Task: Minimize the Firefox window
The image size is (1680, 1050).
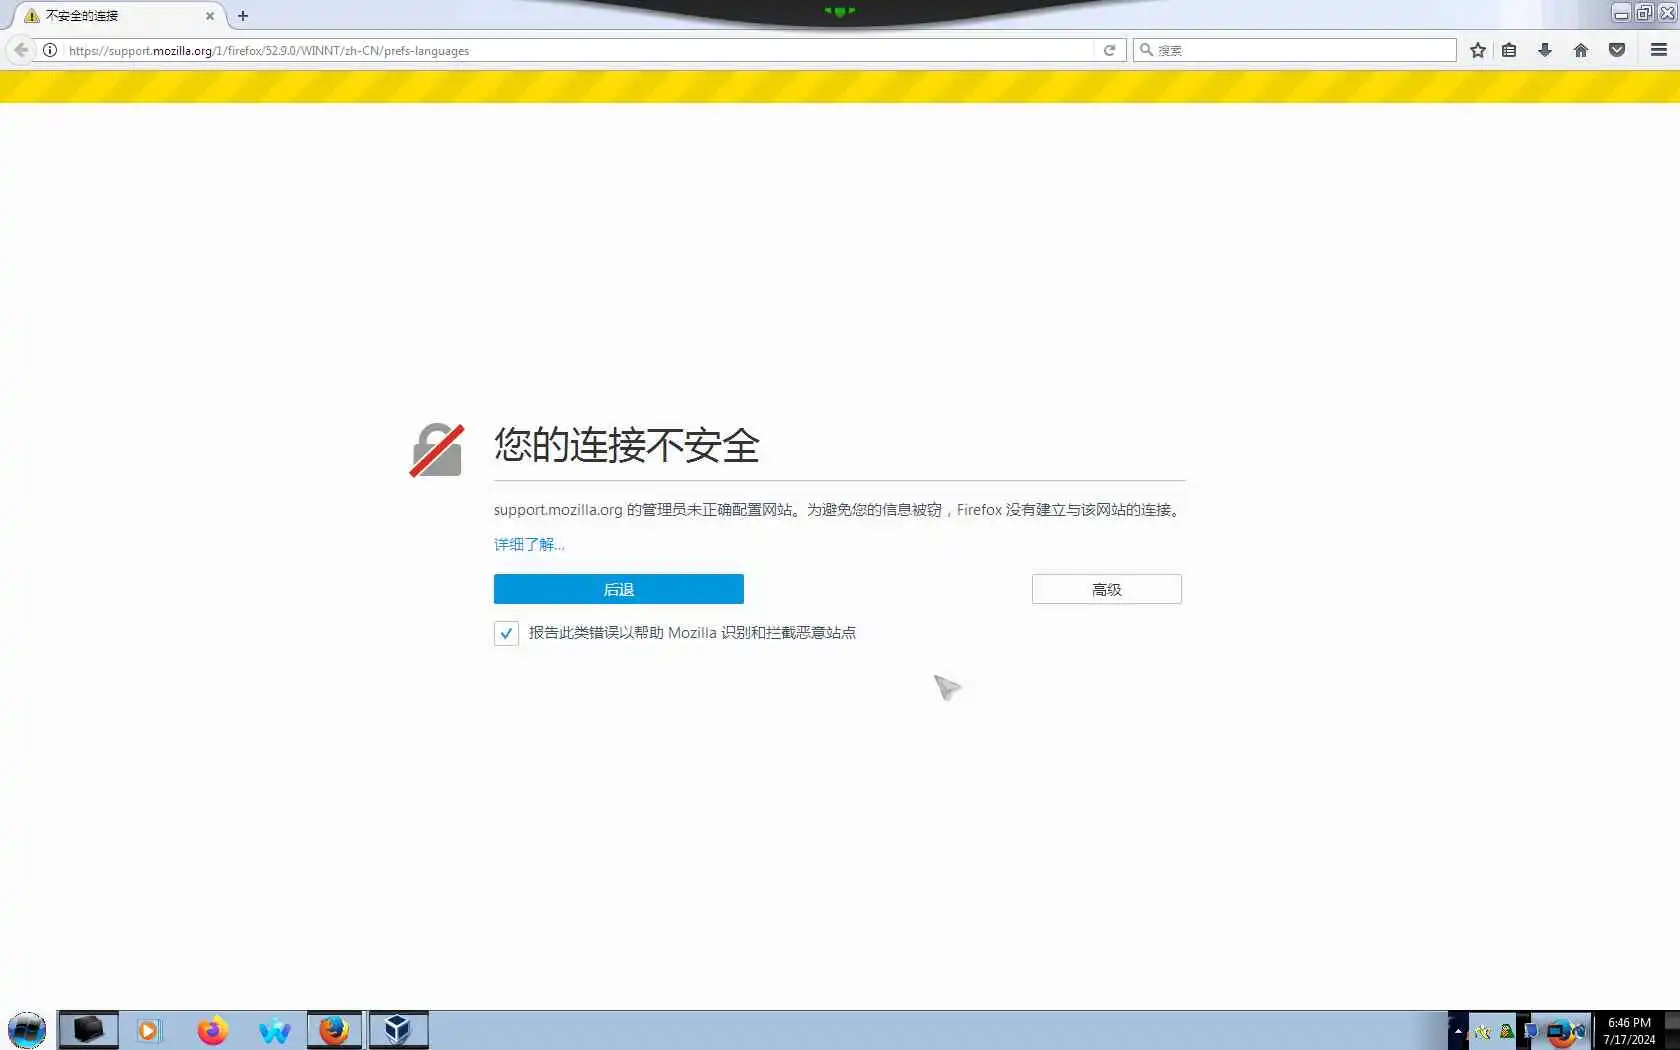Action: (1622, 13)
